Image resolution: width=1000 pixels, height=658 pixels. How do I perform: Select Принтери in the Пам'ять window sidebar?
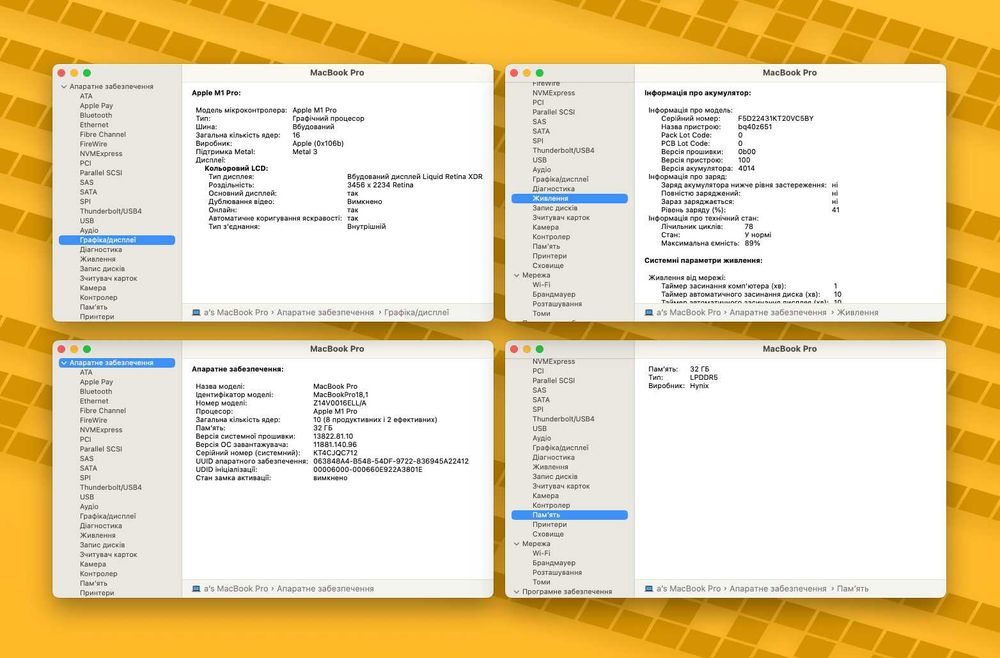(549, 525)
